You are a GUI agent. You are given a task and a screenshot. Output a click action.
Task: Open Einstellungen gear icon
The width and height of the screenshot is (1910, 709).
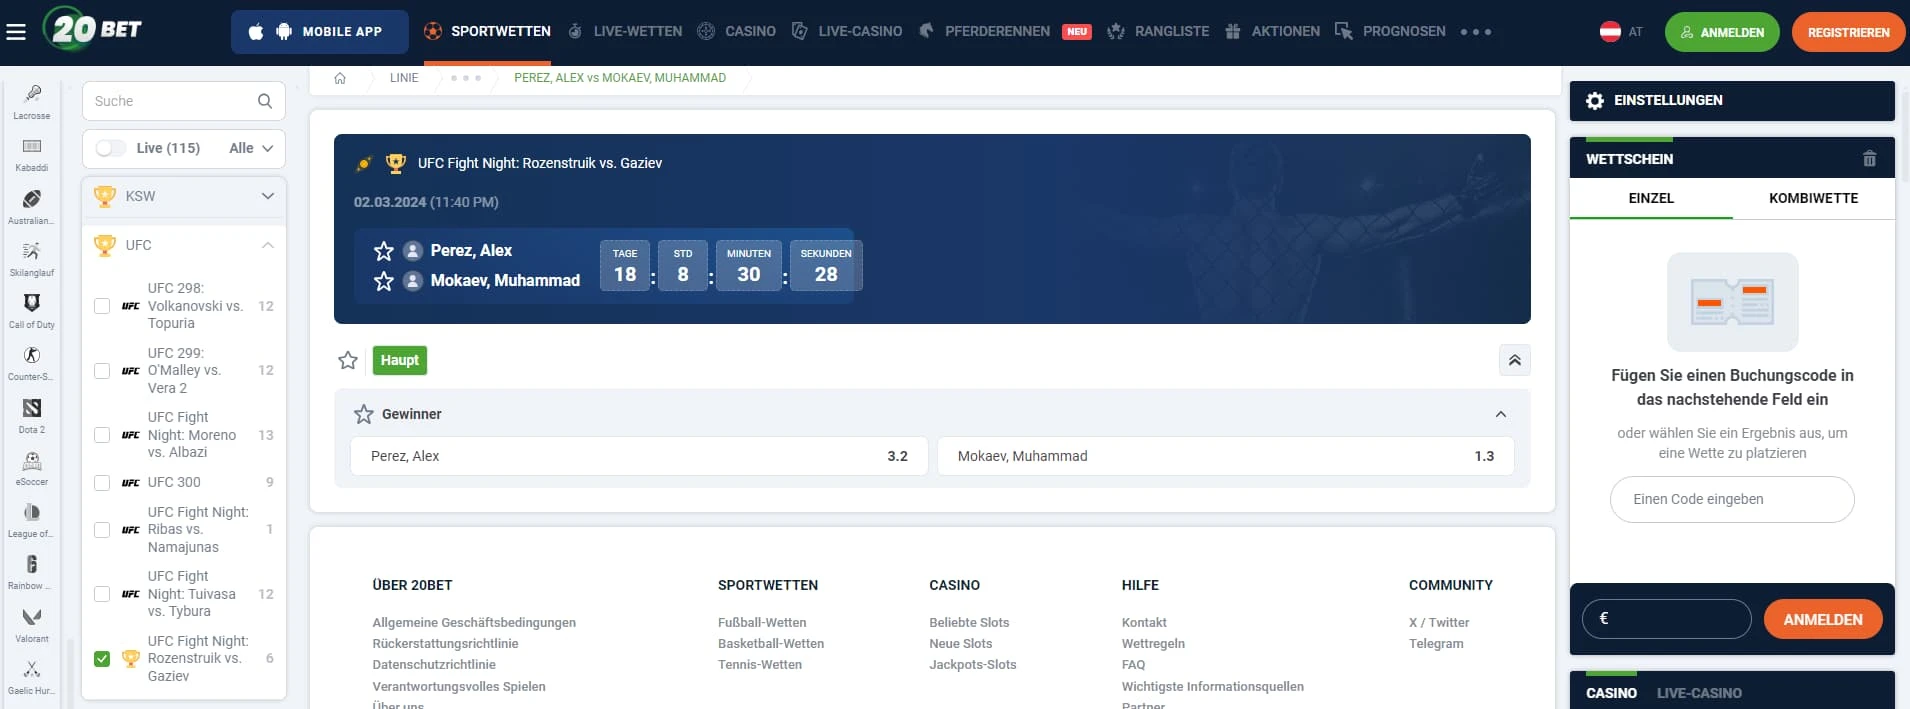1595,101
